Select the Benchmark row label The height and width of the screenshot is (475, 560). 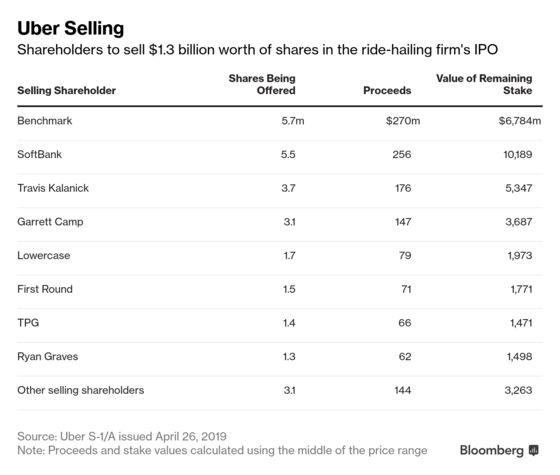click(45, 121)
